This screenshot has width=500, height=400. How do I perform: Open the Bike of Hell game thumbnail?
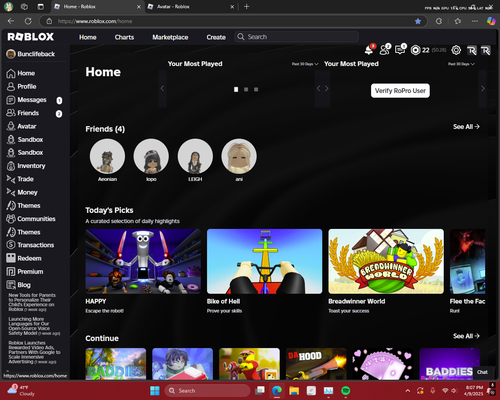[265, 261]
